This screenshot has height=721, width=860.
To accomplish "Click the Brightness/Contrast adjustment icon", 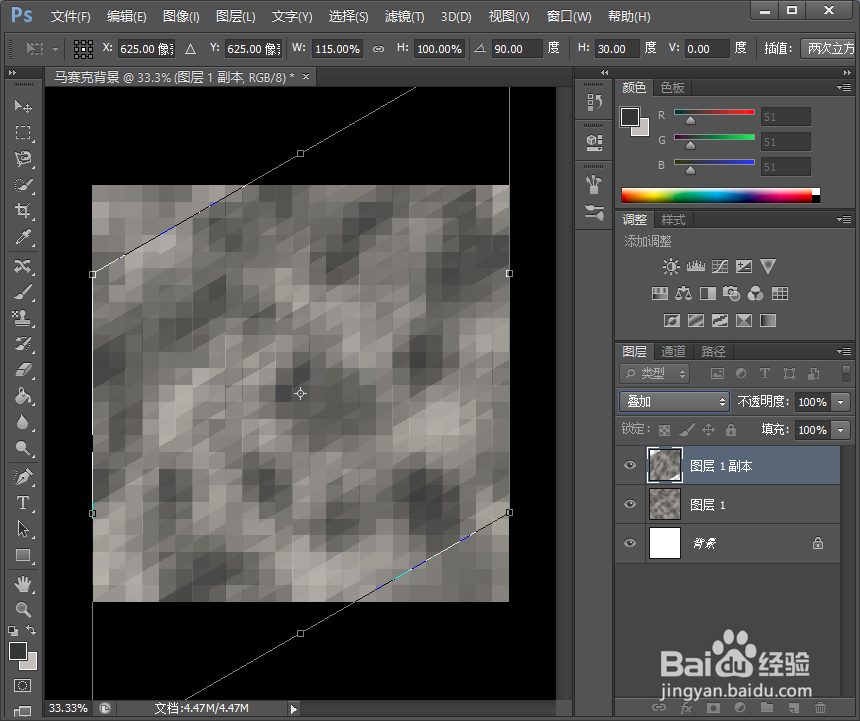I will (x=670, y=267).
